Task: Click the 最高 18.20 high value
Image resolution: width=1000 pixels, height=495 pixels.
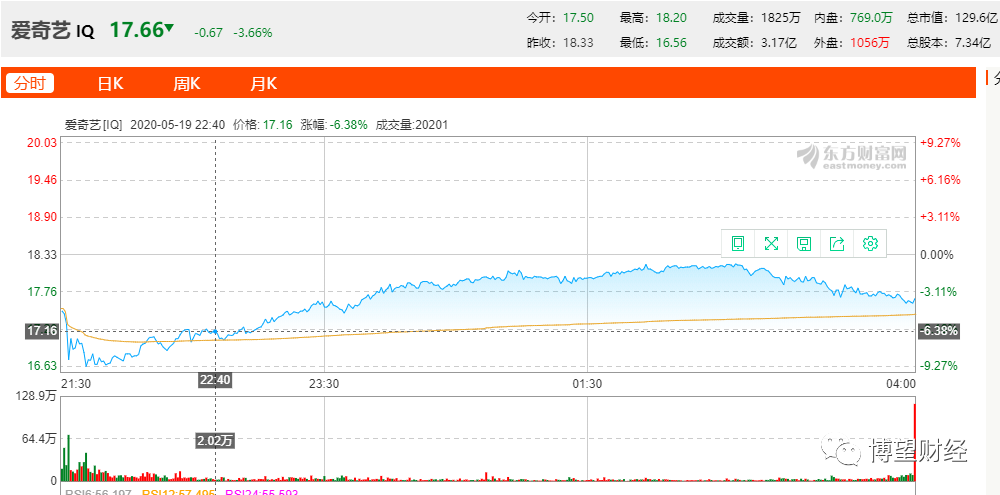Action: tap(671, 18)
